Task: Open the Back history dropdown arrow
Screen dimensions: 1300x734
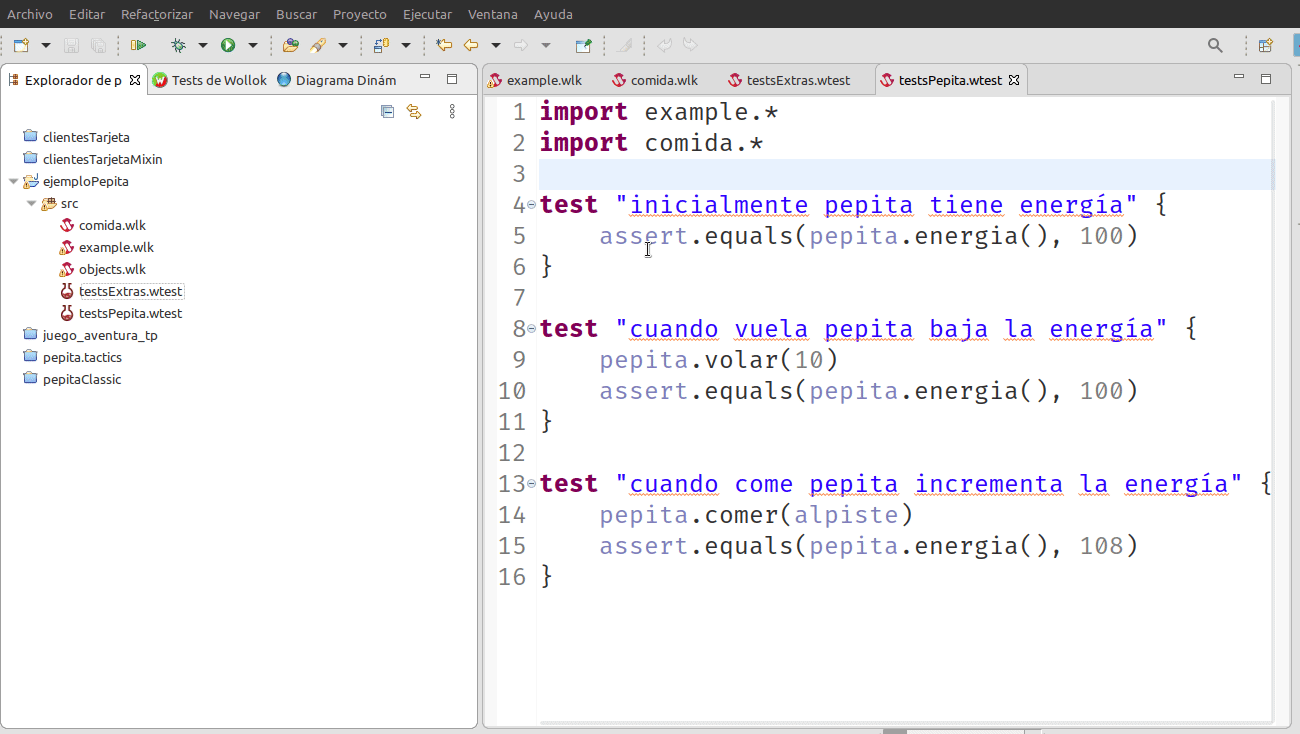Action: [495, 45]
